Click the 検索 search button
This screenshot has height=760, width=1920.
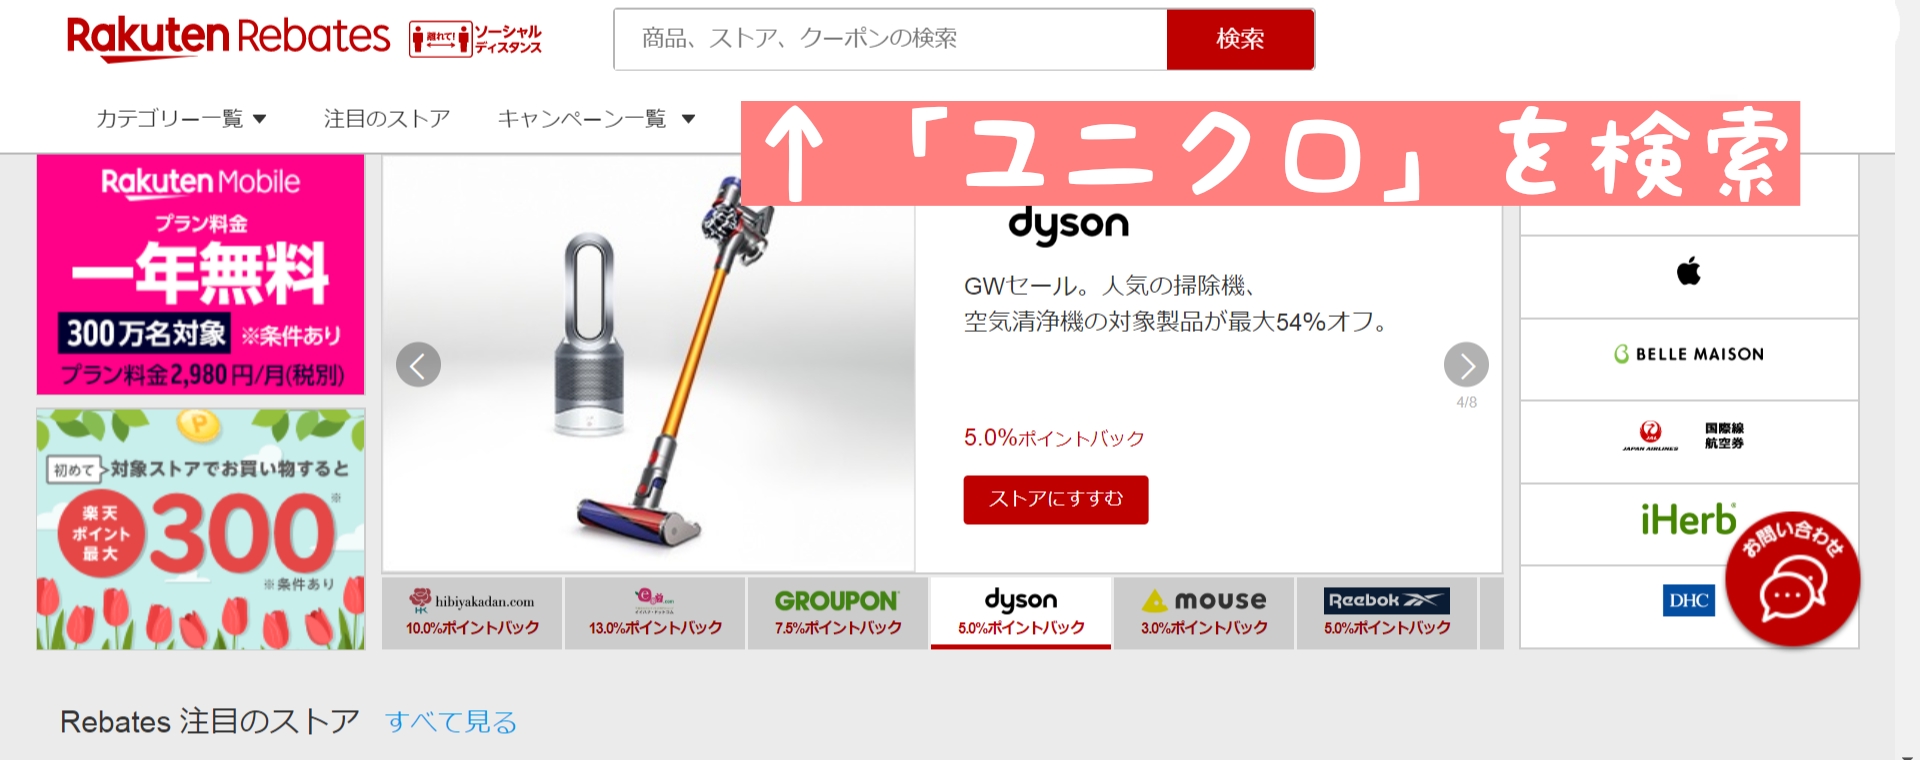(1240, 39)
